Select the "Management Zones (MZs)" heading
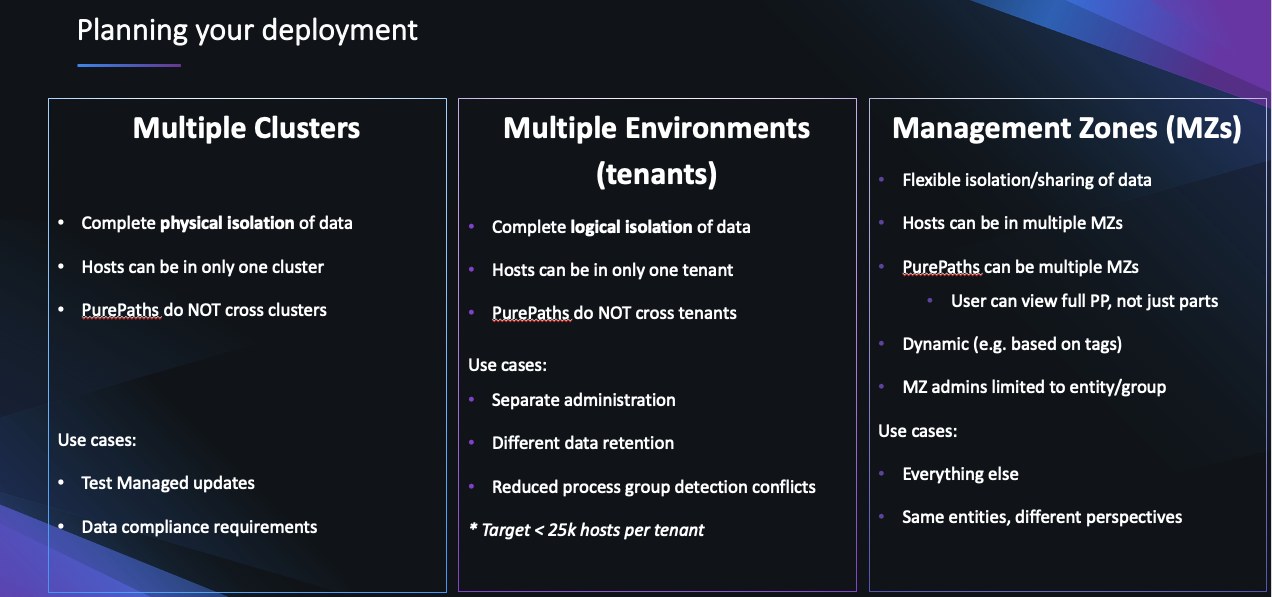Image resolution: width=1272 pixels, height=597 pixels. (x=1066, y=128)
